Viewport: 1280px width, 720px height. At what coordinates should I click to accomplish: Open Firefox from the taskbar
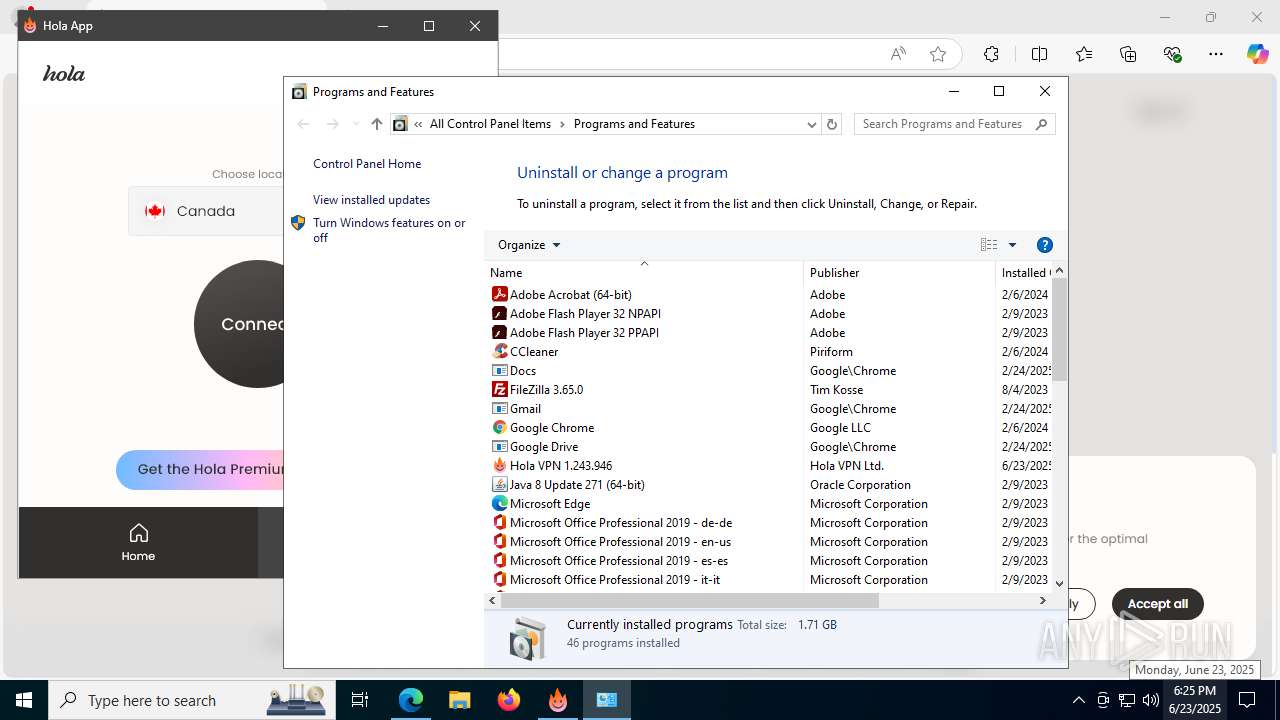[x=508, y=700]
